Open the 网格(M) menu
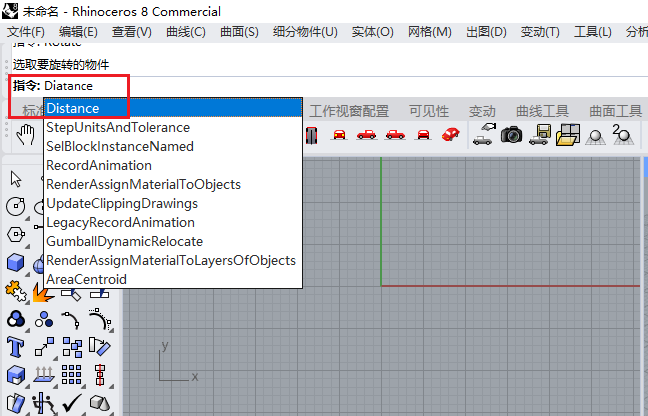 429,32
